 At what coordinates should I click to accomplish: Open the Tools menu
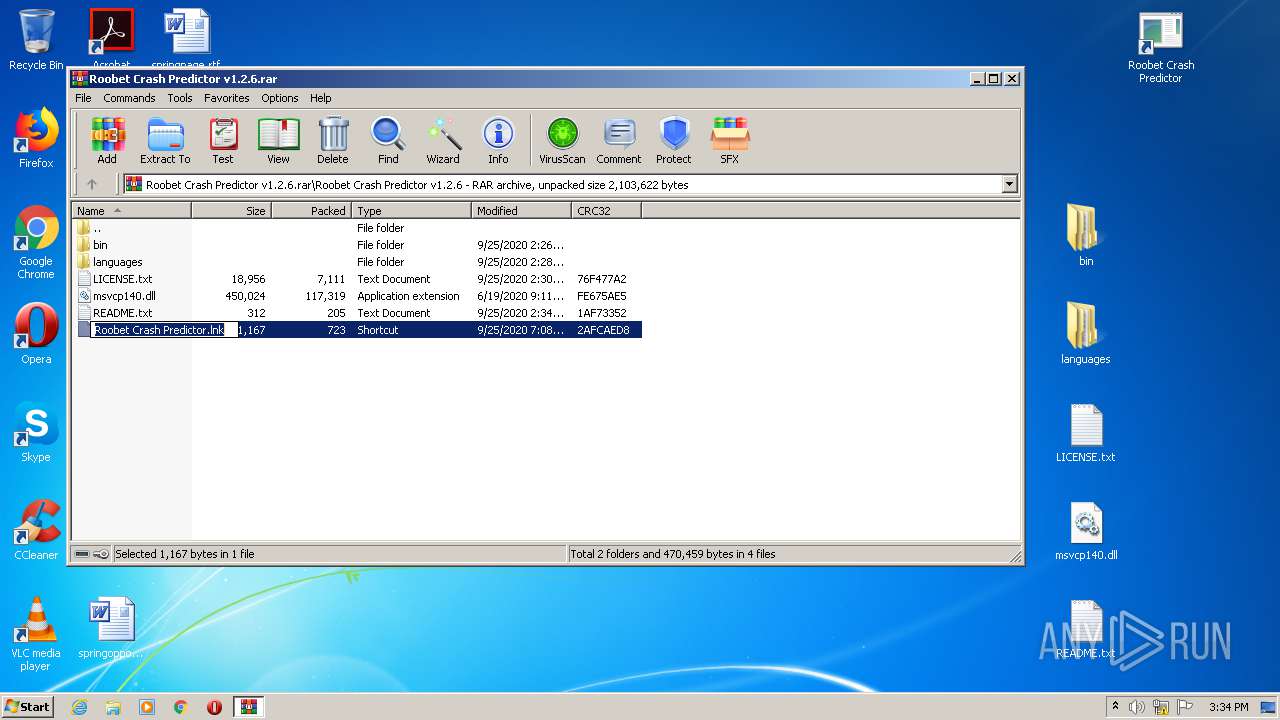click(180, 98)
